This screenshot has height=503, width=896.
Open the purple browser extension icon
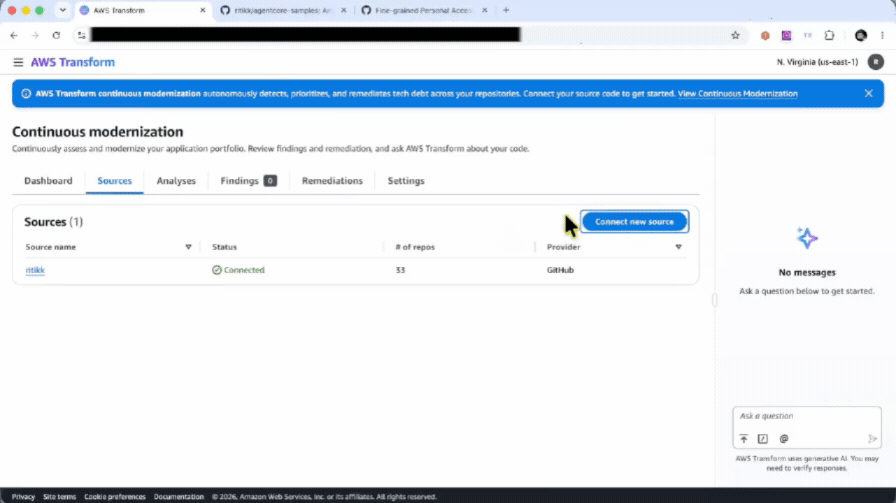(x=786, y=35)
